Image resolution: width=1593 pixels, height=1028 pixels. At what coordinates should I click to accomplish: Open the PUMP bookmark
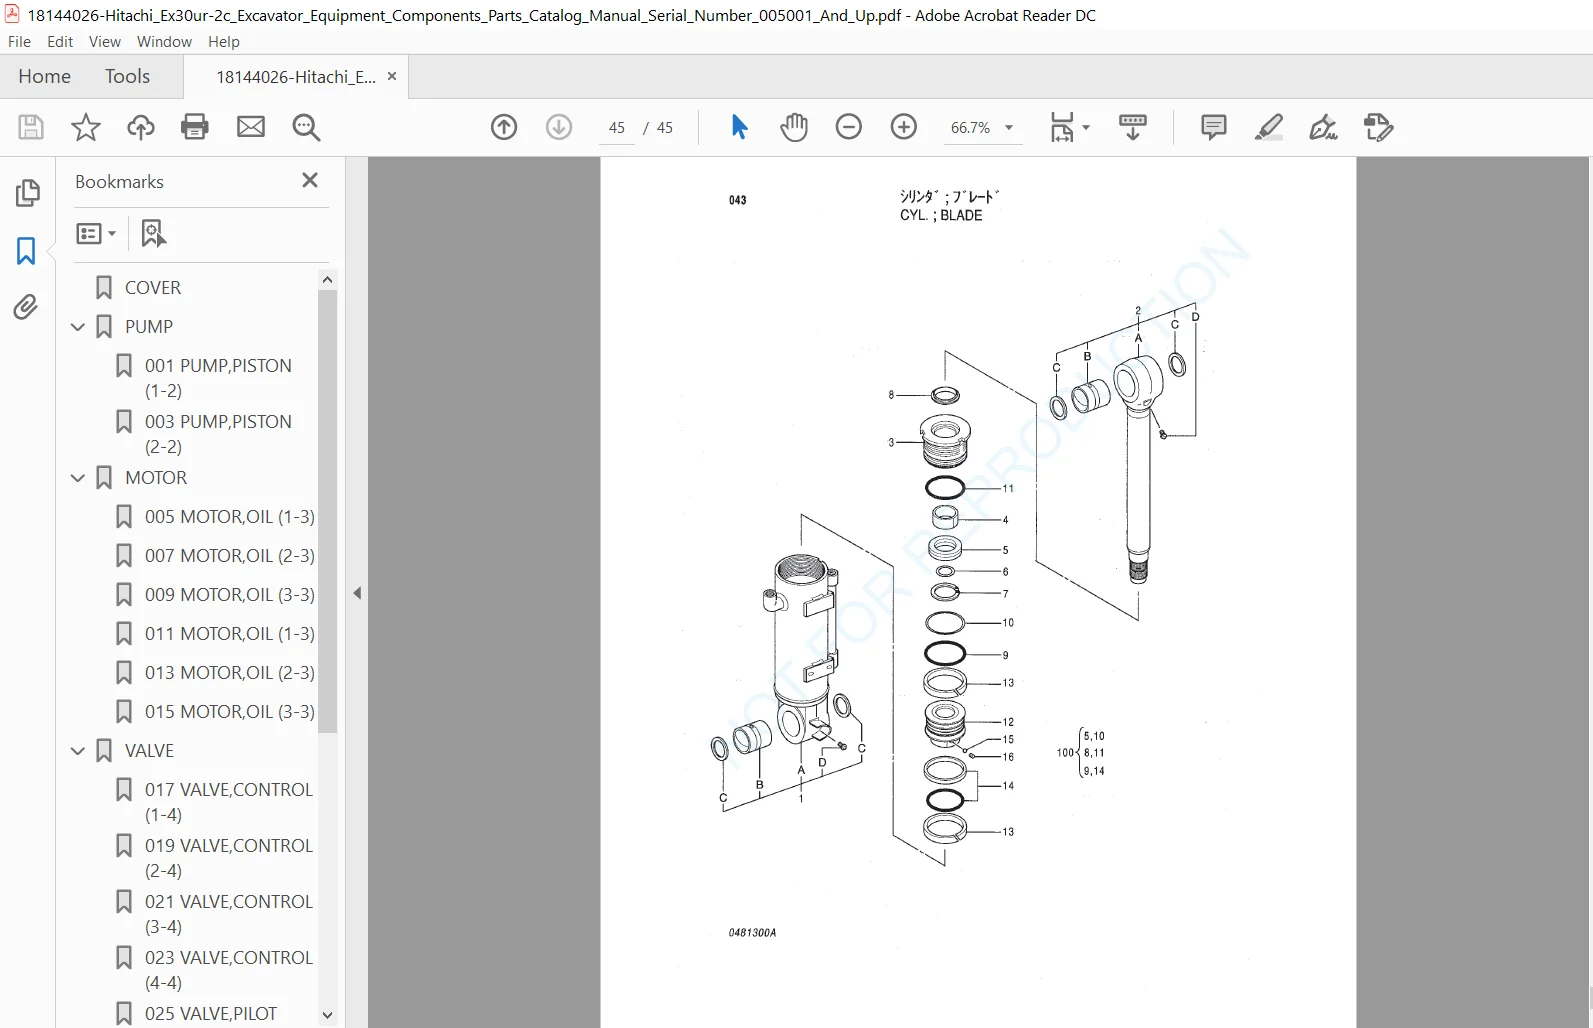point(149,327)
